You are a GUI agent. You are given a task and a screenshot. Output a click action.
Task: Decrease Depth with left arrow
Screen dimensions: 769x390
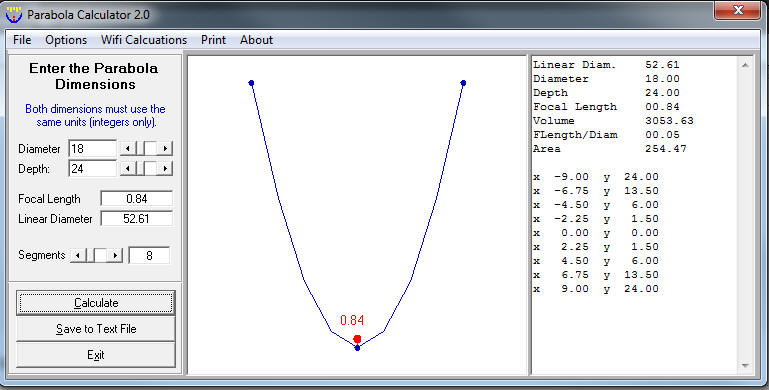pos(128,168)
